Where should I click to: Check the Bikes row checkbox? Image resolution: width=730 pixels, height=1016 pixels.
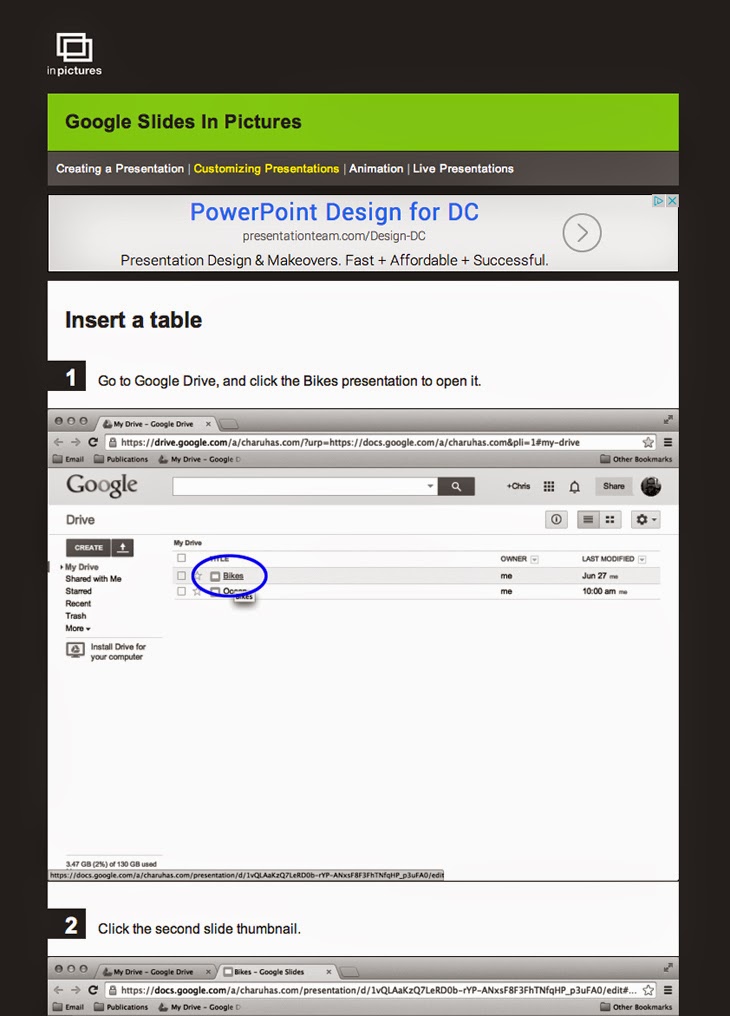tap(181, 575)
